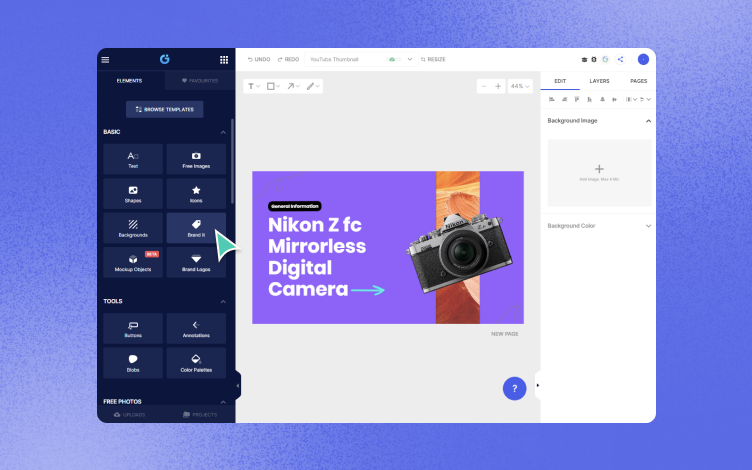Collapse the Free Photos section

click(x=223, y=402)
